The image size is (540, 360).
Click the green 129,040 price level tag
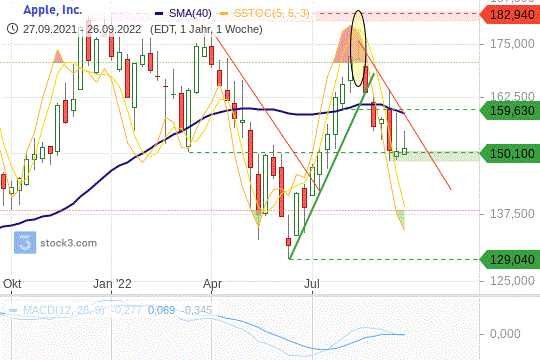(x=510, y=259)
